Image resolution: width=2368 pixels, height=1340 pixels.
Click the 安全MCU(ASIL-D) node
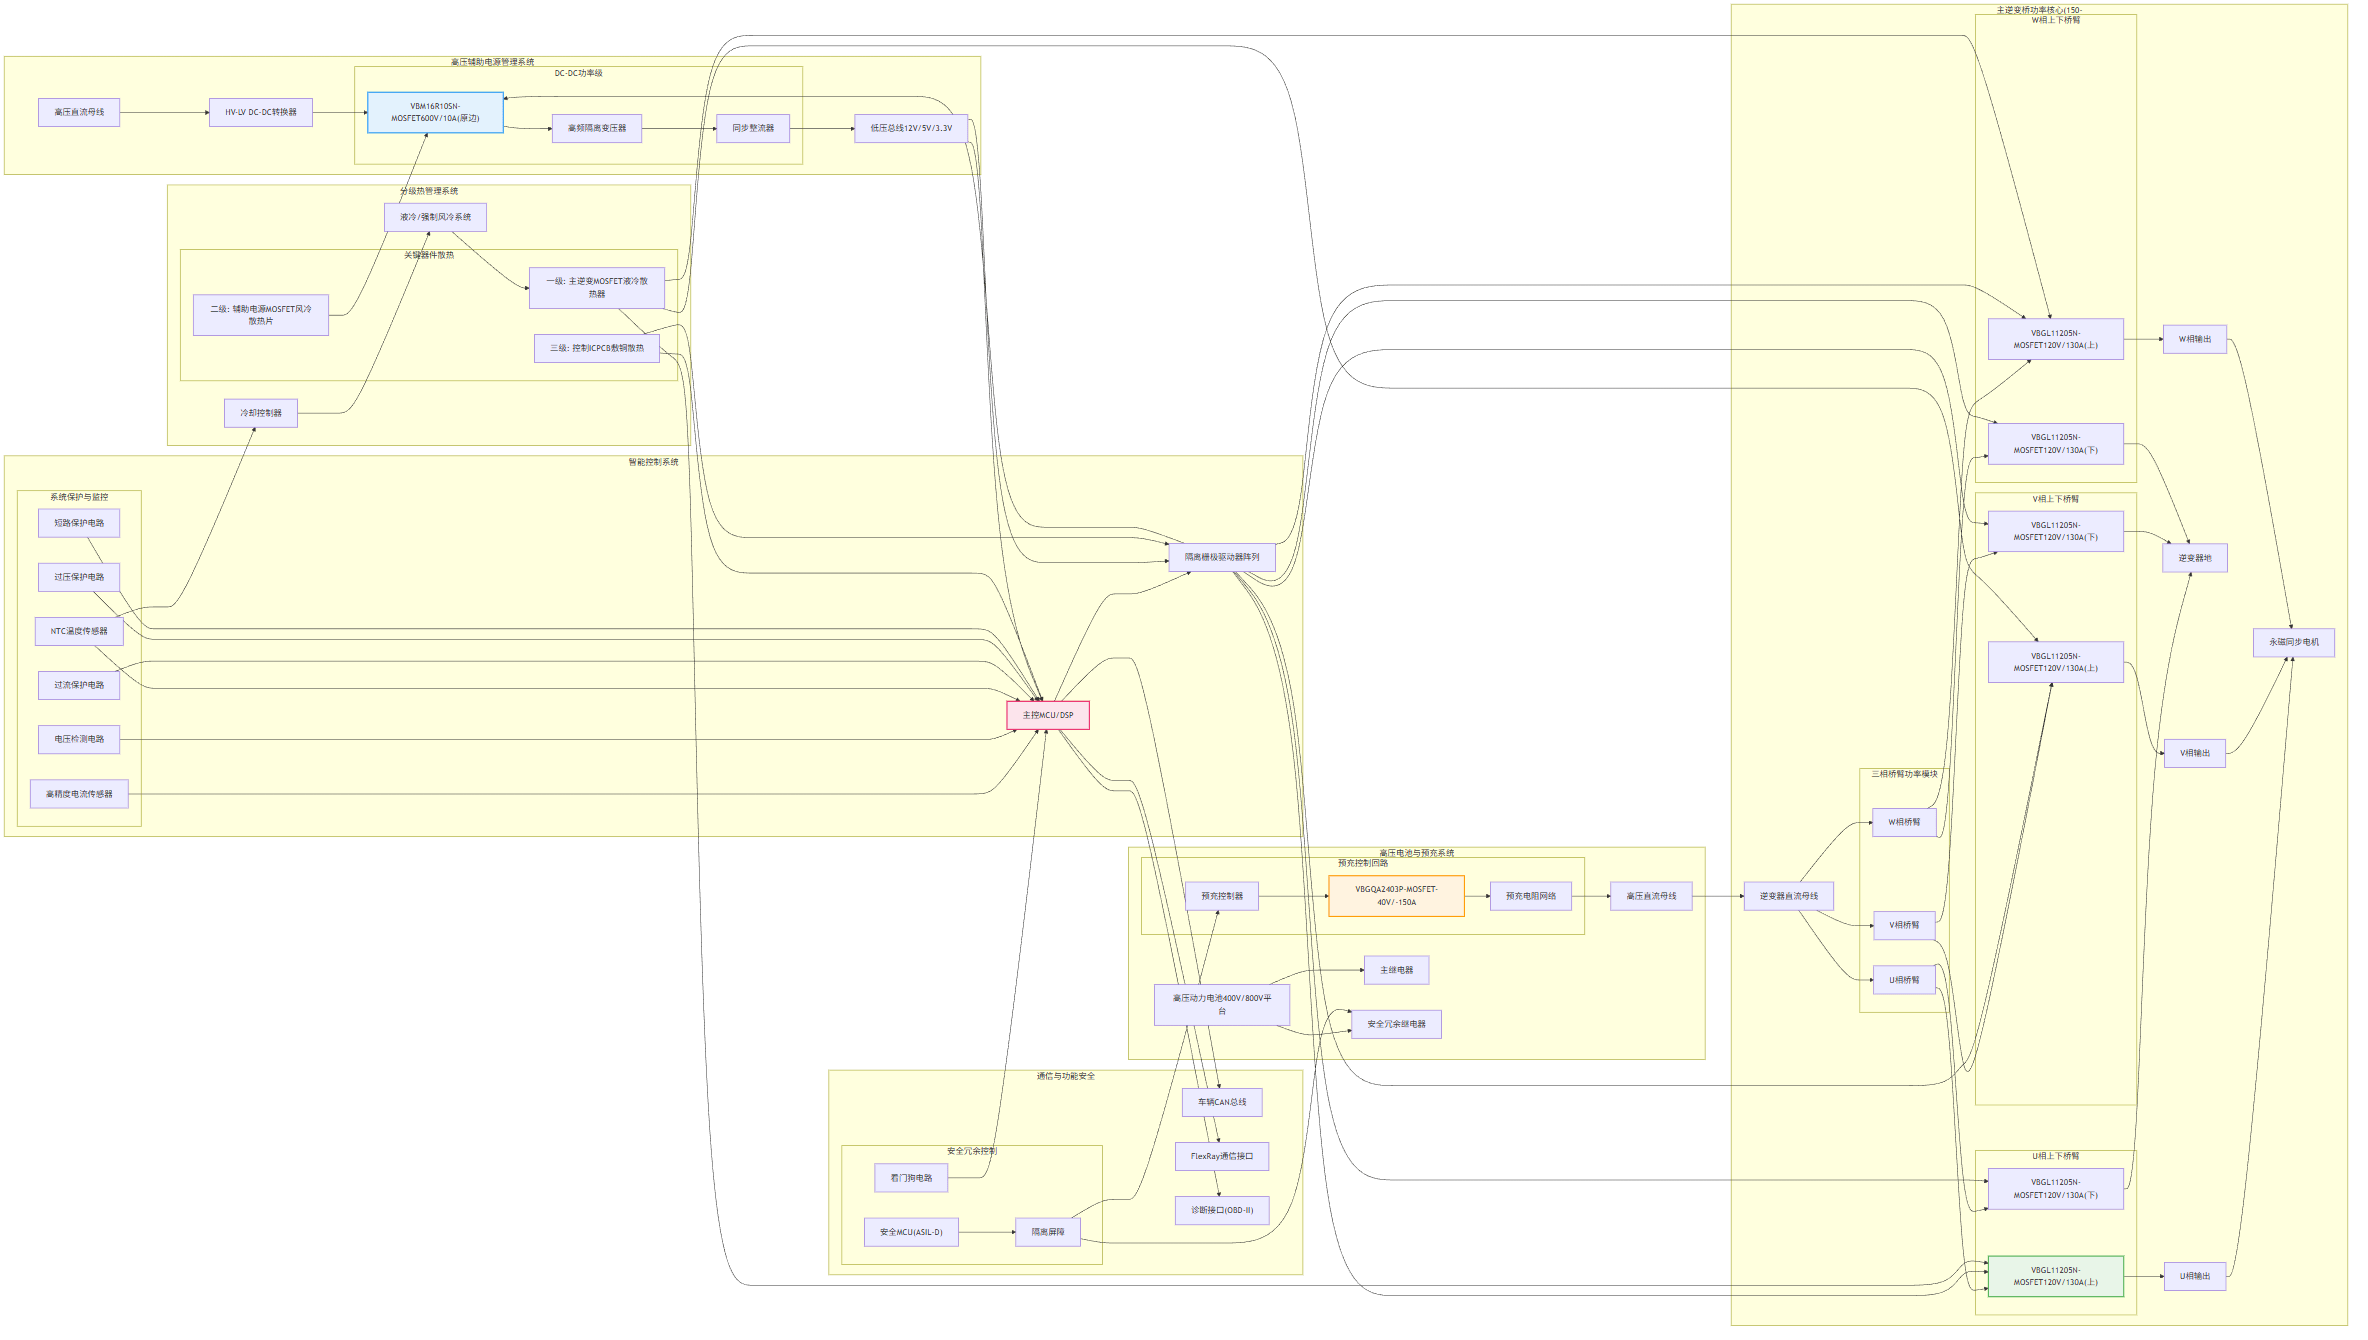pos(911,1232)
